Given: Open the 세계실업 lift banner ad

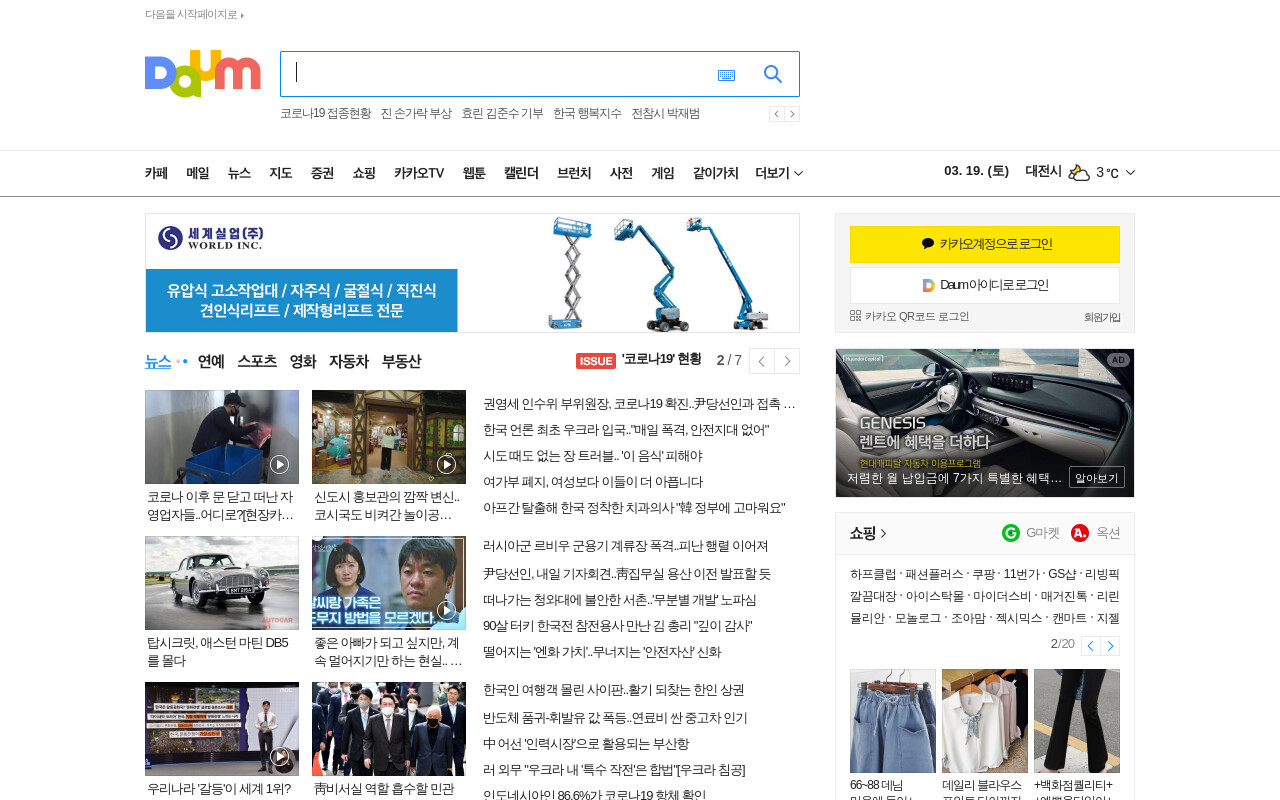Looking at the screenshot, I should (472, 273).
